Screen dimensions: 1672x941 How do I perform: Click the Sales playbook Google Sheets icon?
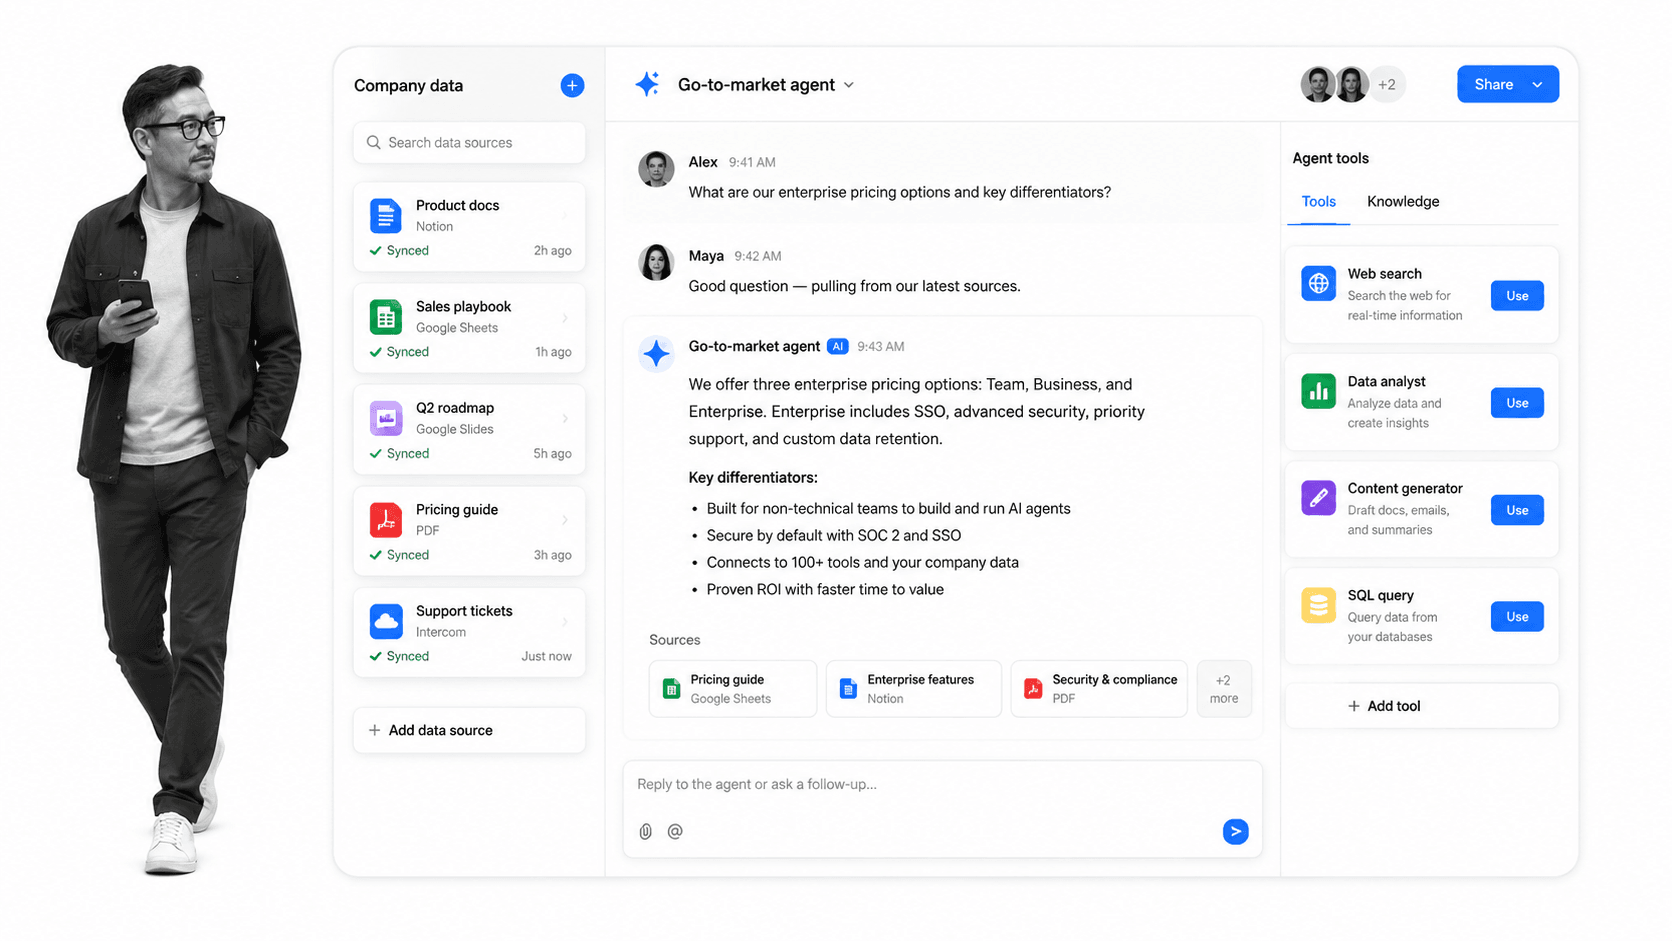pyautogui.click(x=385, y=317)
